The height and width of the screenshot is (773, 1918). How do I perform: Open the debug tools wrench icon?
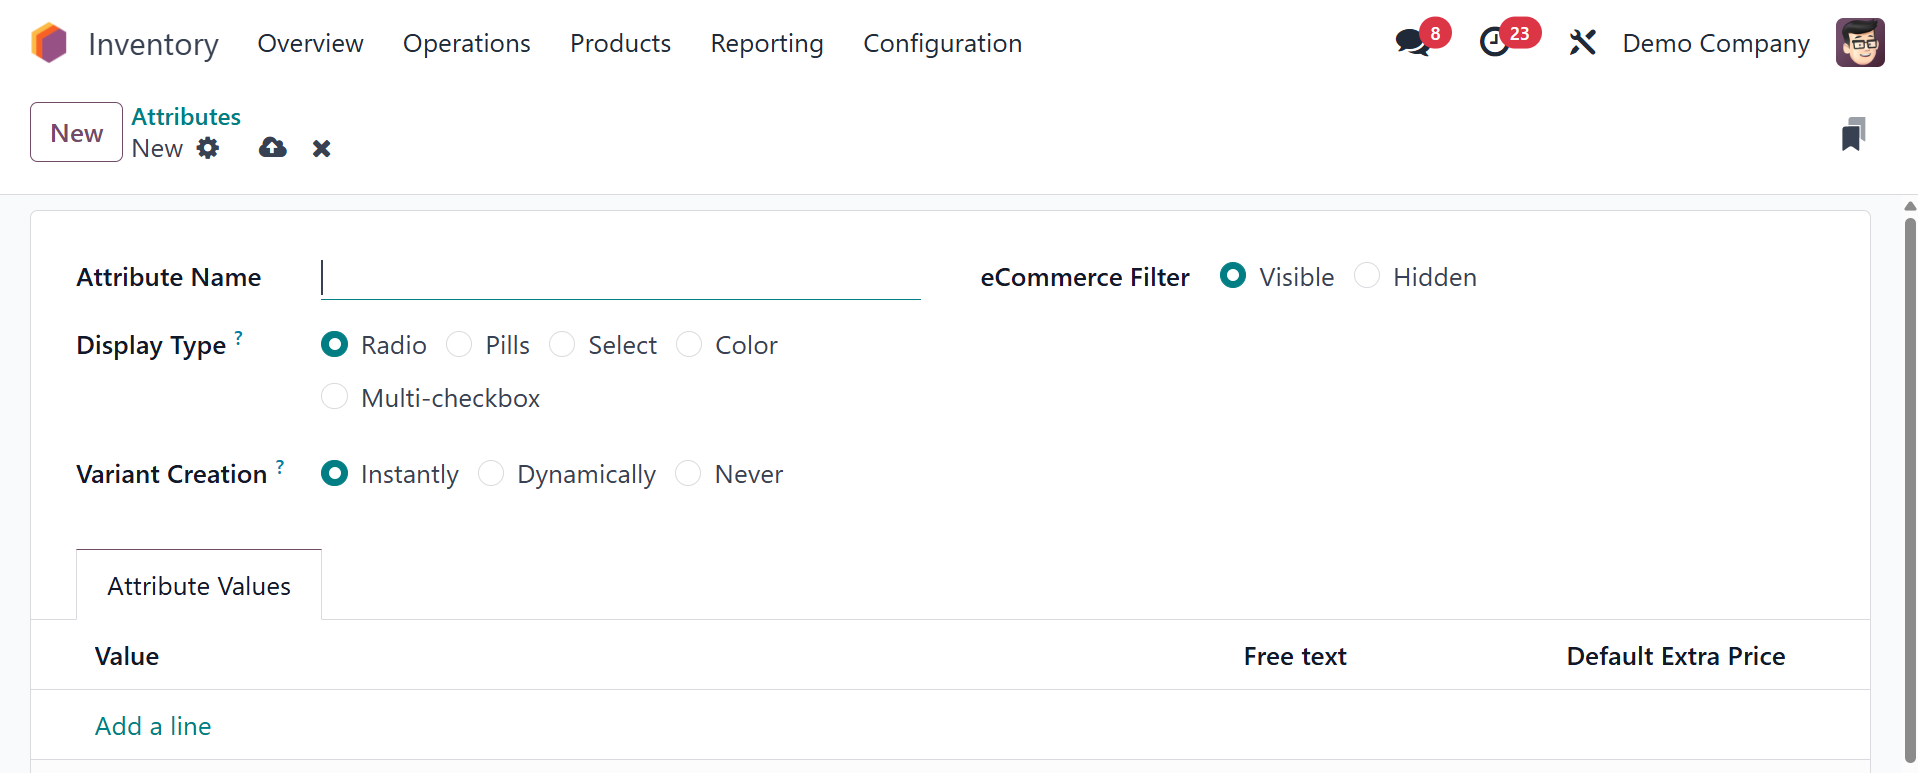point(1582,43)
